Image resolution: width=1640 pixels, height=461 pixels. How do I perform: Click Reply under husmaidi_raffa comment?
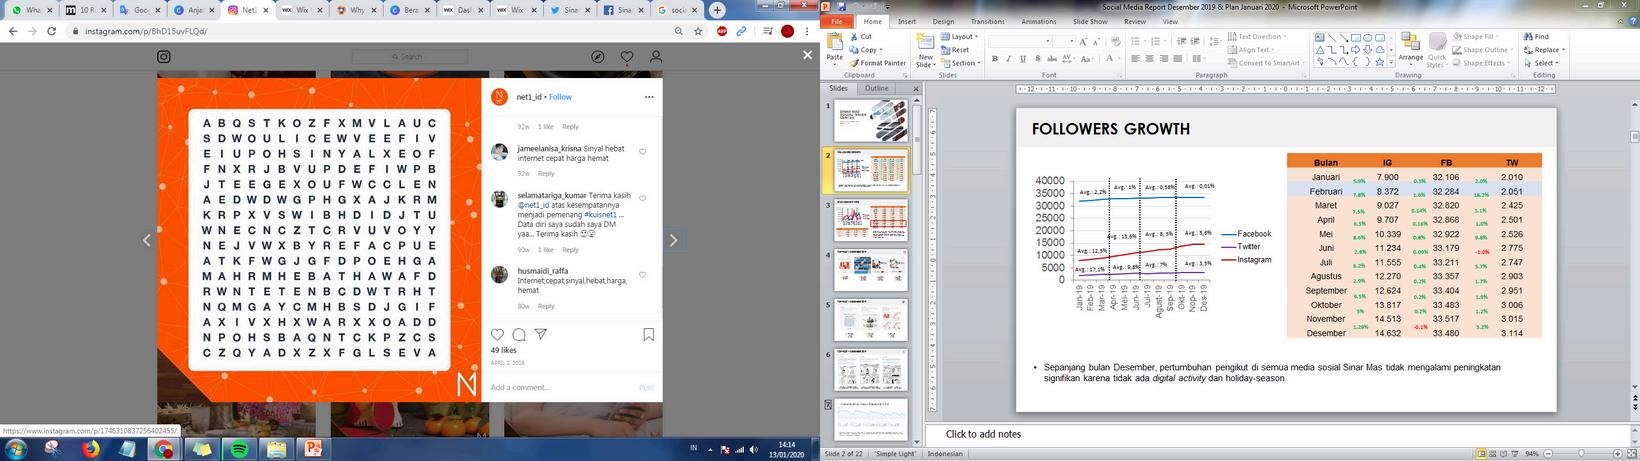tap(546, 306)
